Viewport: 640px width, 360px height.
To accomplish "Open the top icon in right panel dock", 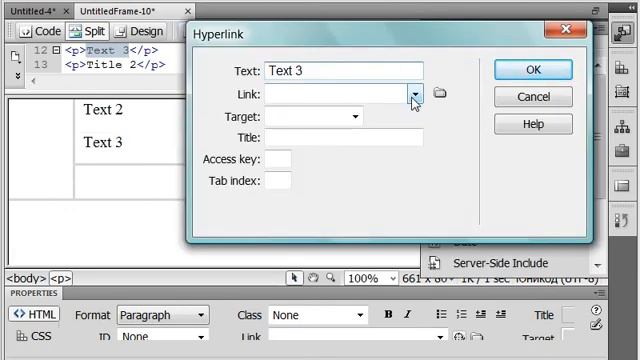I will tap(622, 33).
